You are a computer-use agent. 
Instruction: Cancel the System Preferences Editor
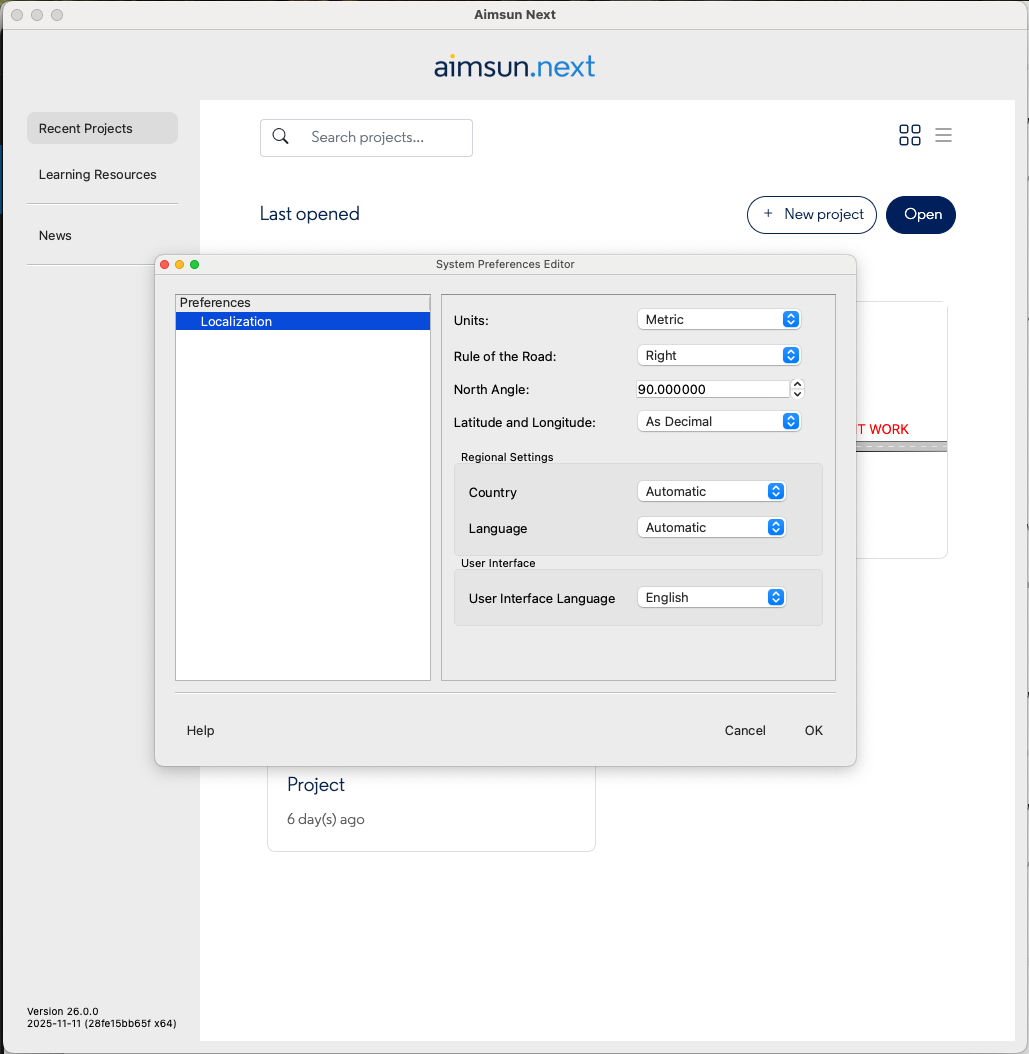coord(745,731)
